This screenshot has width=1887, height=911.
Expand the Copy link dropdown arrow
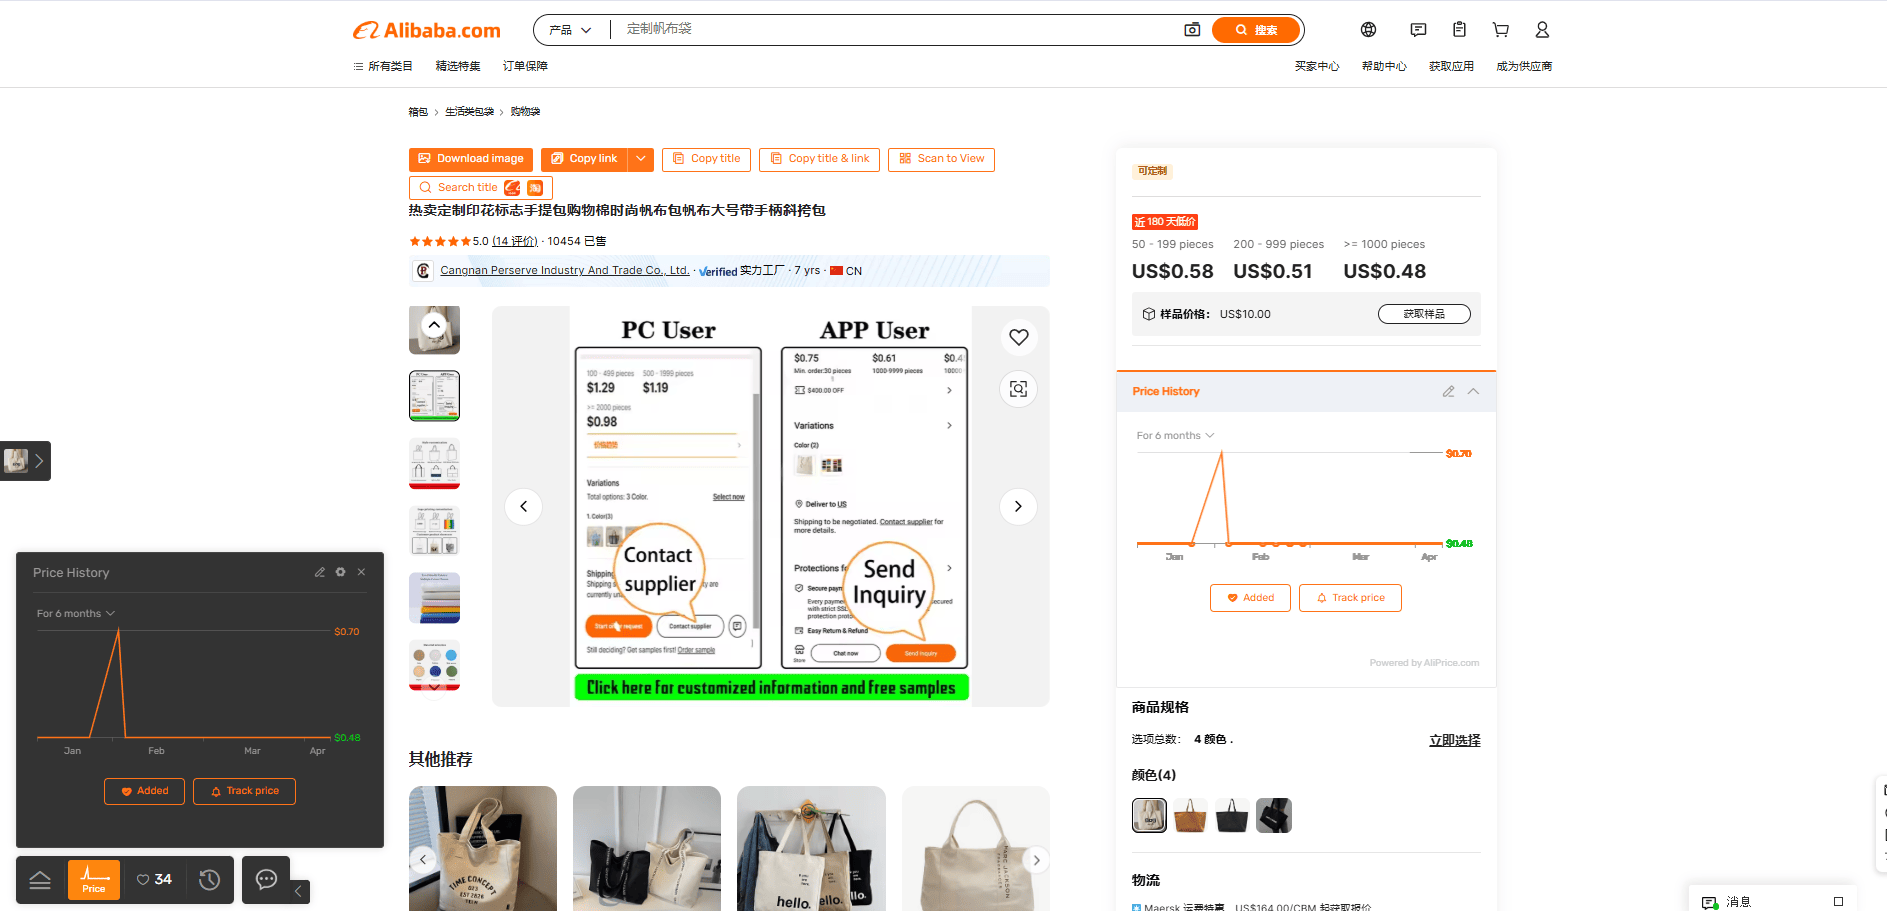click(x=641, y=159)
